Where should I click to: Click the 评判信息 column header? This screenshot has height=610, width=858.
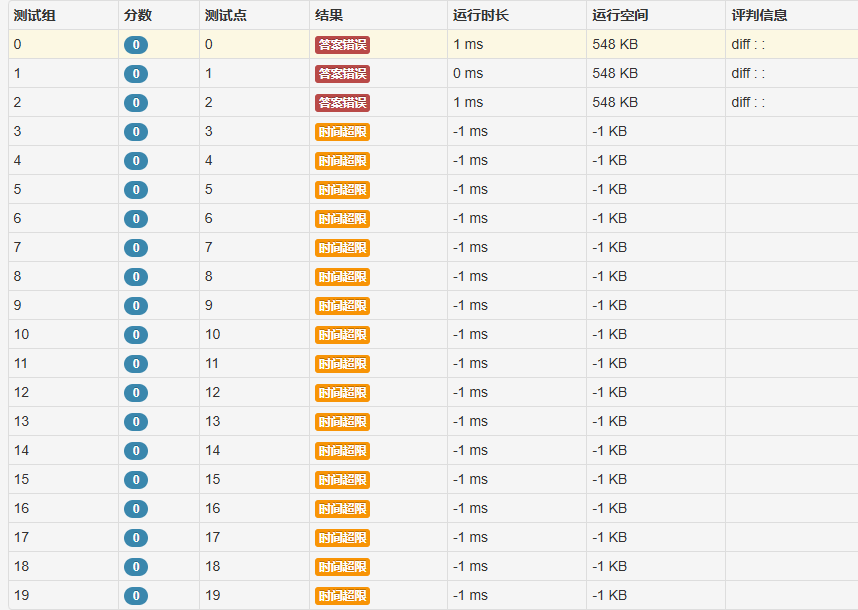click(759, 15)
